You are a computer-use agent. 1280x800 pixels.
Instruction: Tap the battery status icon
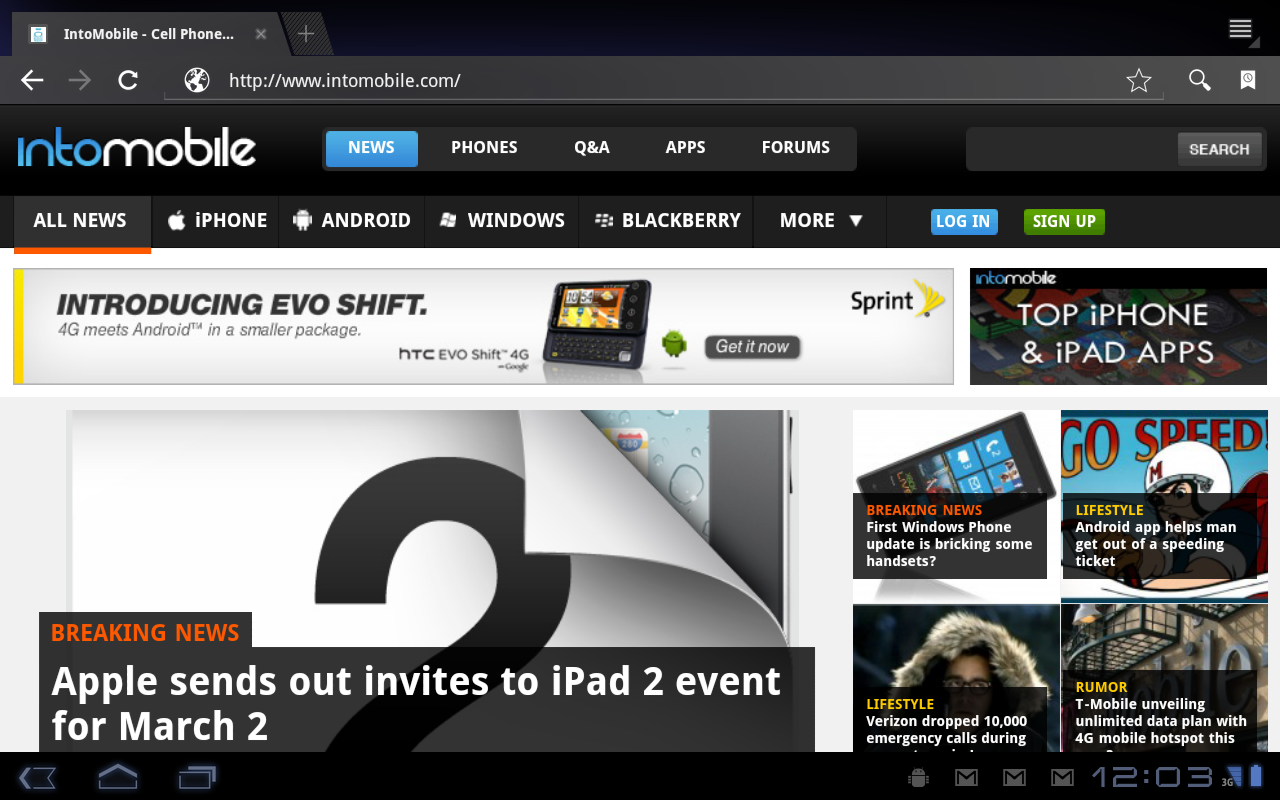[1257, 776]
